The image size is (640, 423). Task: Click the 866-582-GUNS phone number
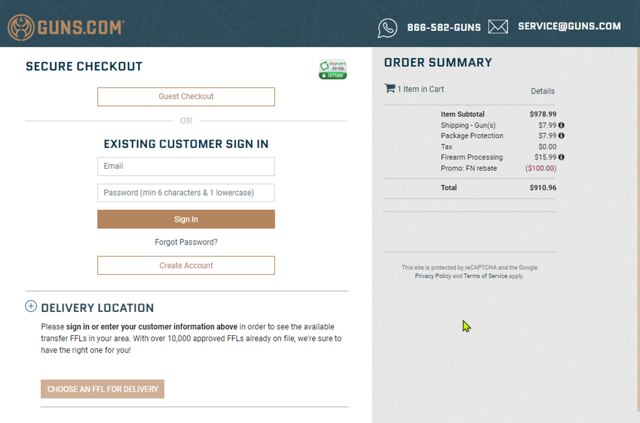pos(445,27)
